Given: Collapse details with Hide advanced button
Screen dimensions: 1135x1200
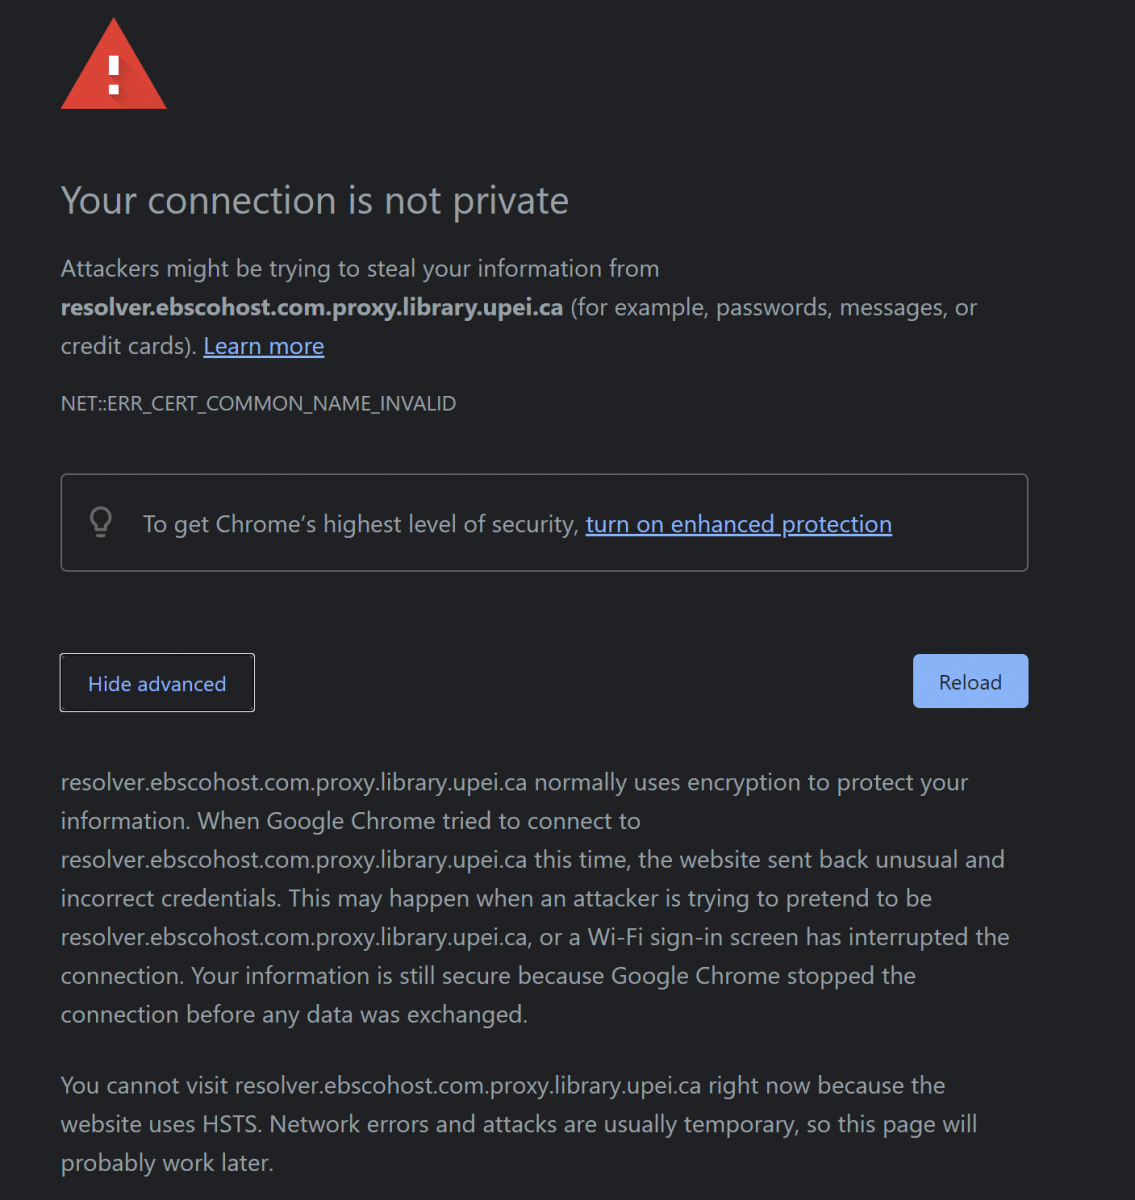Looking at the screenshot, I should tap(157, 683).
